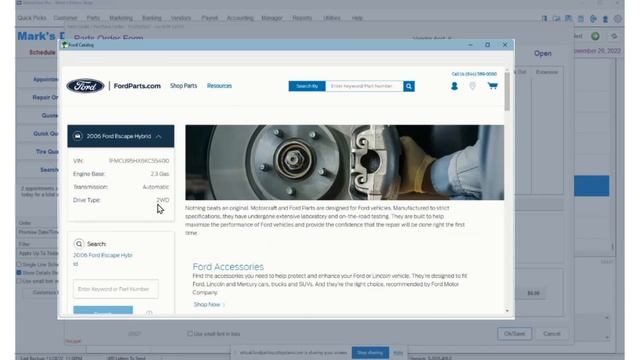This screenshot has width=640, height=360.
Task: Open Payroll menu in main window
Action: point(209,18)
